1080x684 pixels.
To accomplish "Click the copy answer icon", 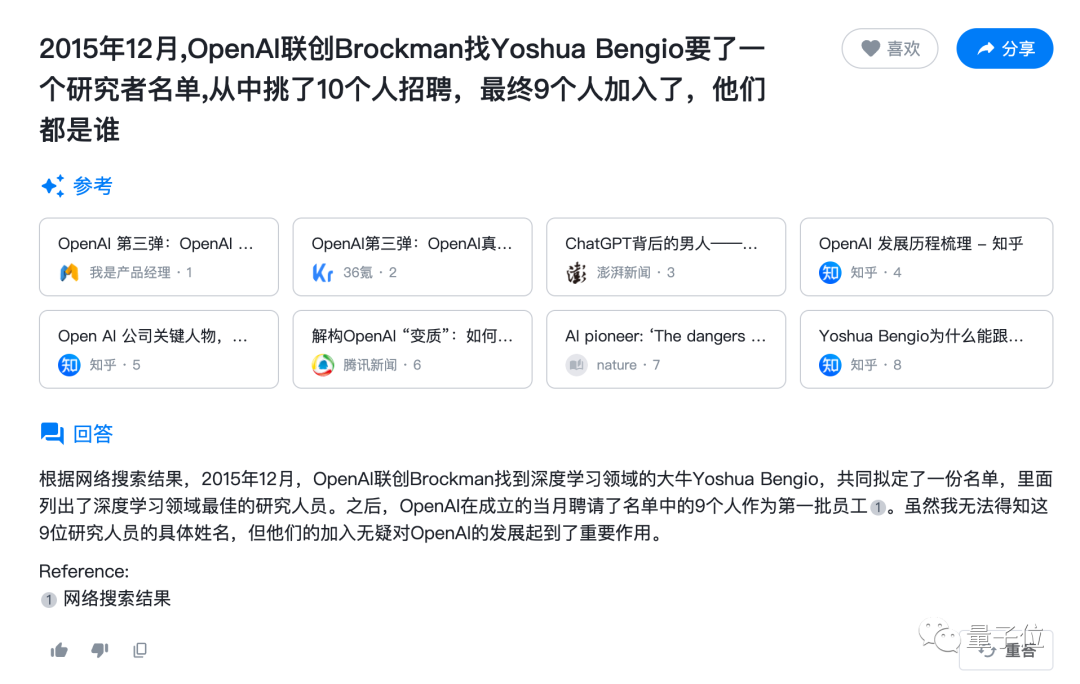I will pos(140,650).
